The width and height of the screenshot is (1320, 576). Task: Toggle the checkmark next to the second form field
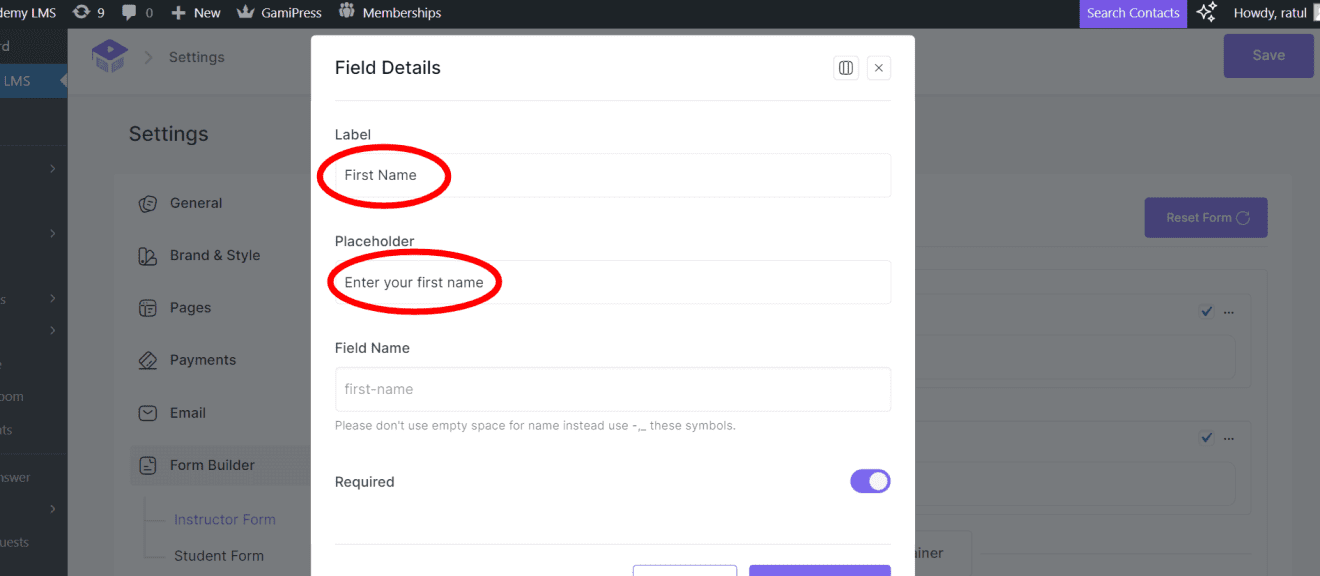(x=1206, y=438)
